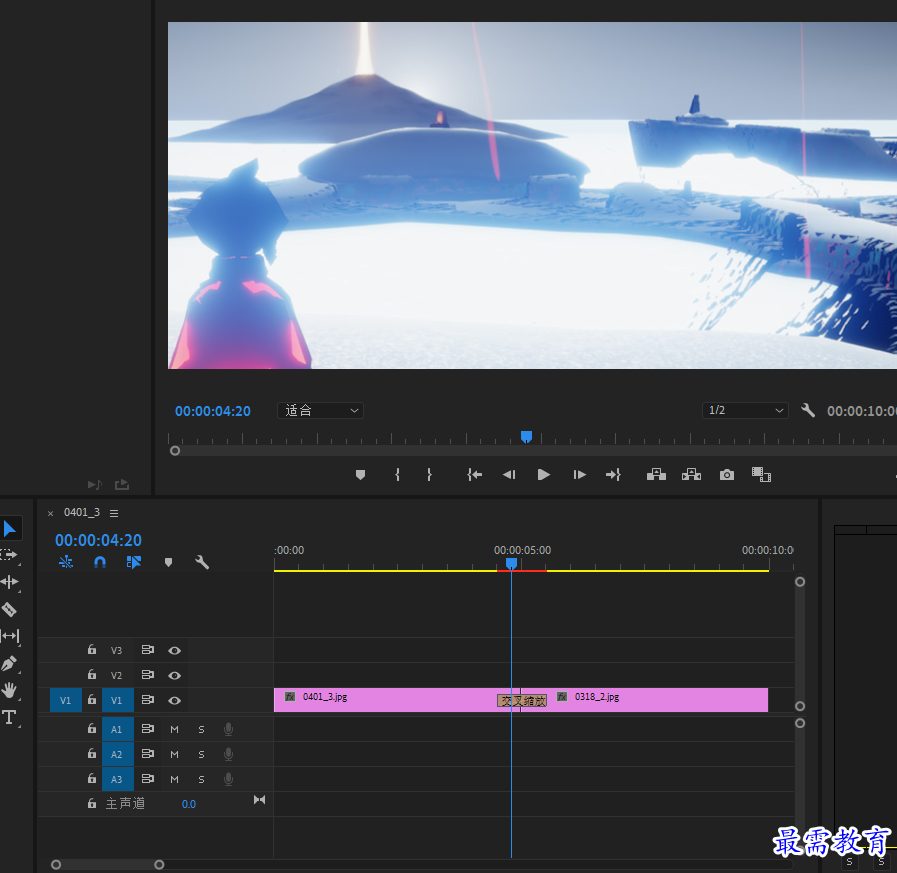Select the Razor tool

[x=9, y=609]
